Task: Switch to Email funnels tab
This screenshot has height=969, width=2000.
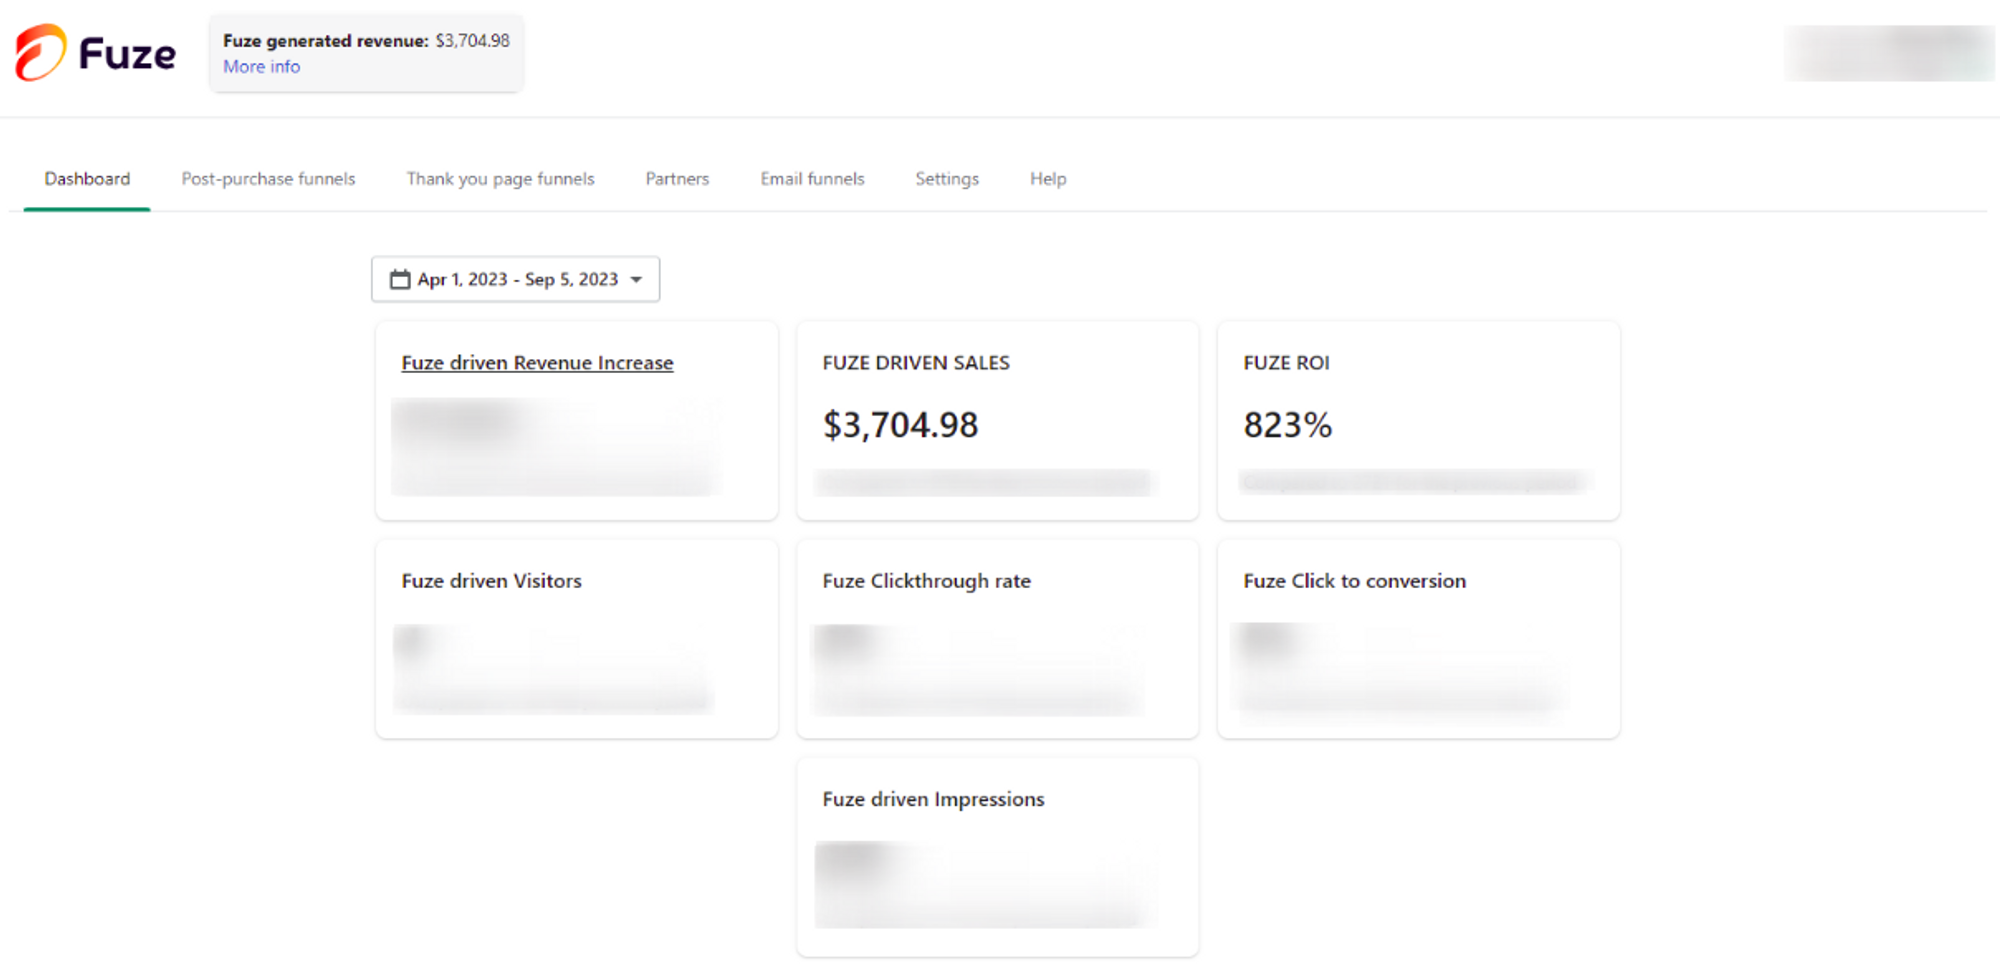Action: [x=812, y=179]
